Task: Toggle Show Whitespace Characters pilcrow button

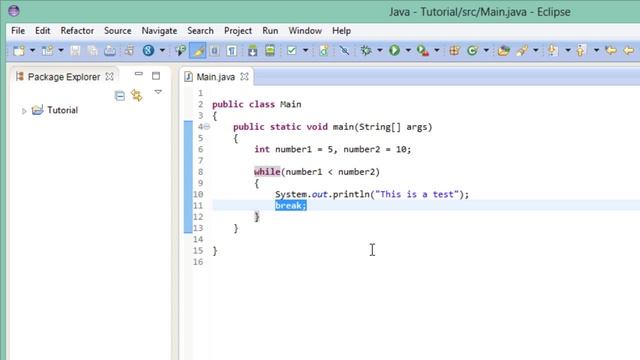Action: [231, 51]
